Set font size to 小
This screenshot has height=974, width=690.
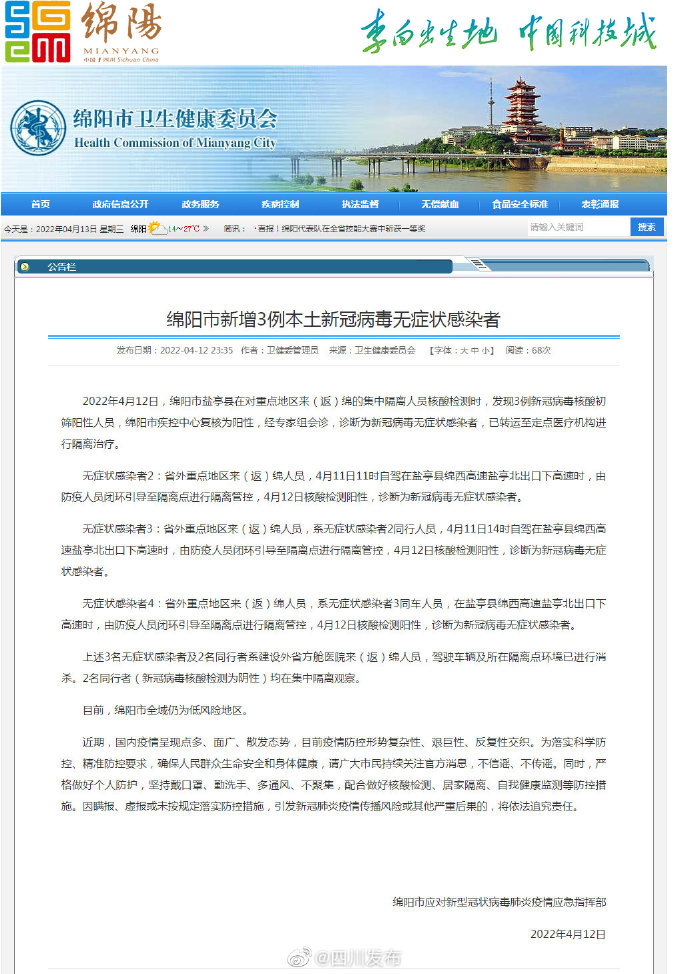pos(485,350)
